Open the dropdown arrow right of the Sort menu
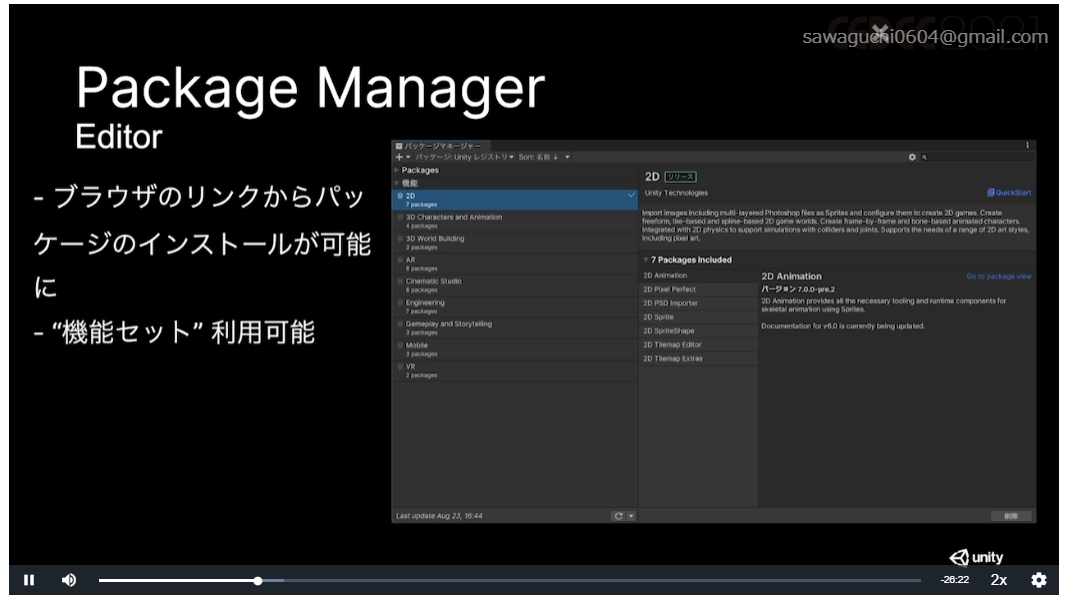The image size is (1067, 600). click(567, 157)
